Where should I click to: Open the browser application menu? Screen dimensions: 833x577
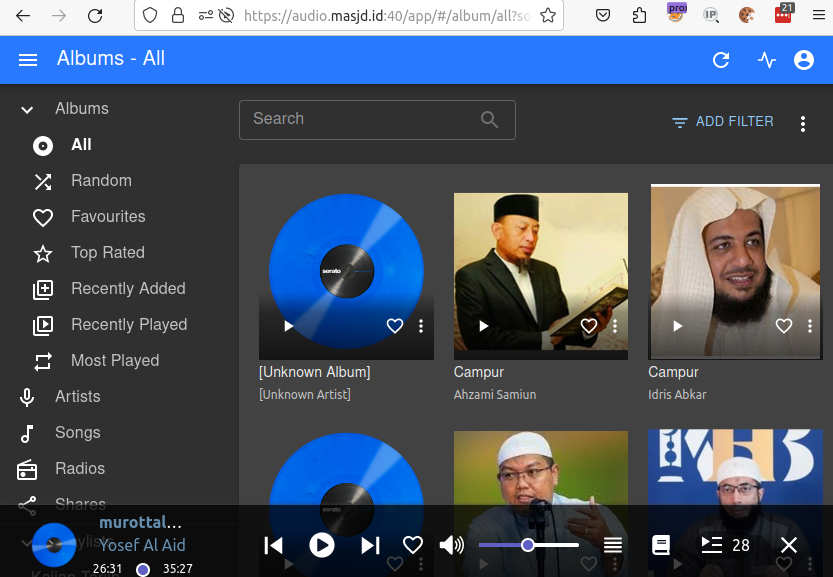pos(819,15)
